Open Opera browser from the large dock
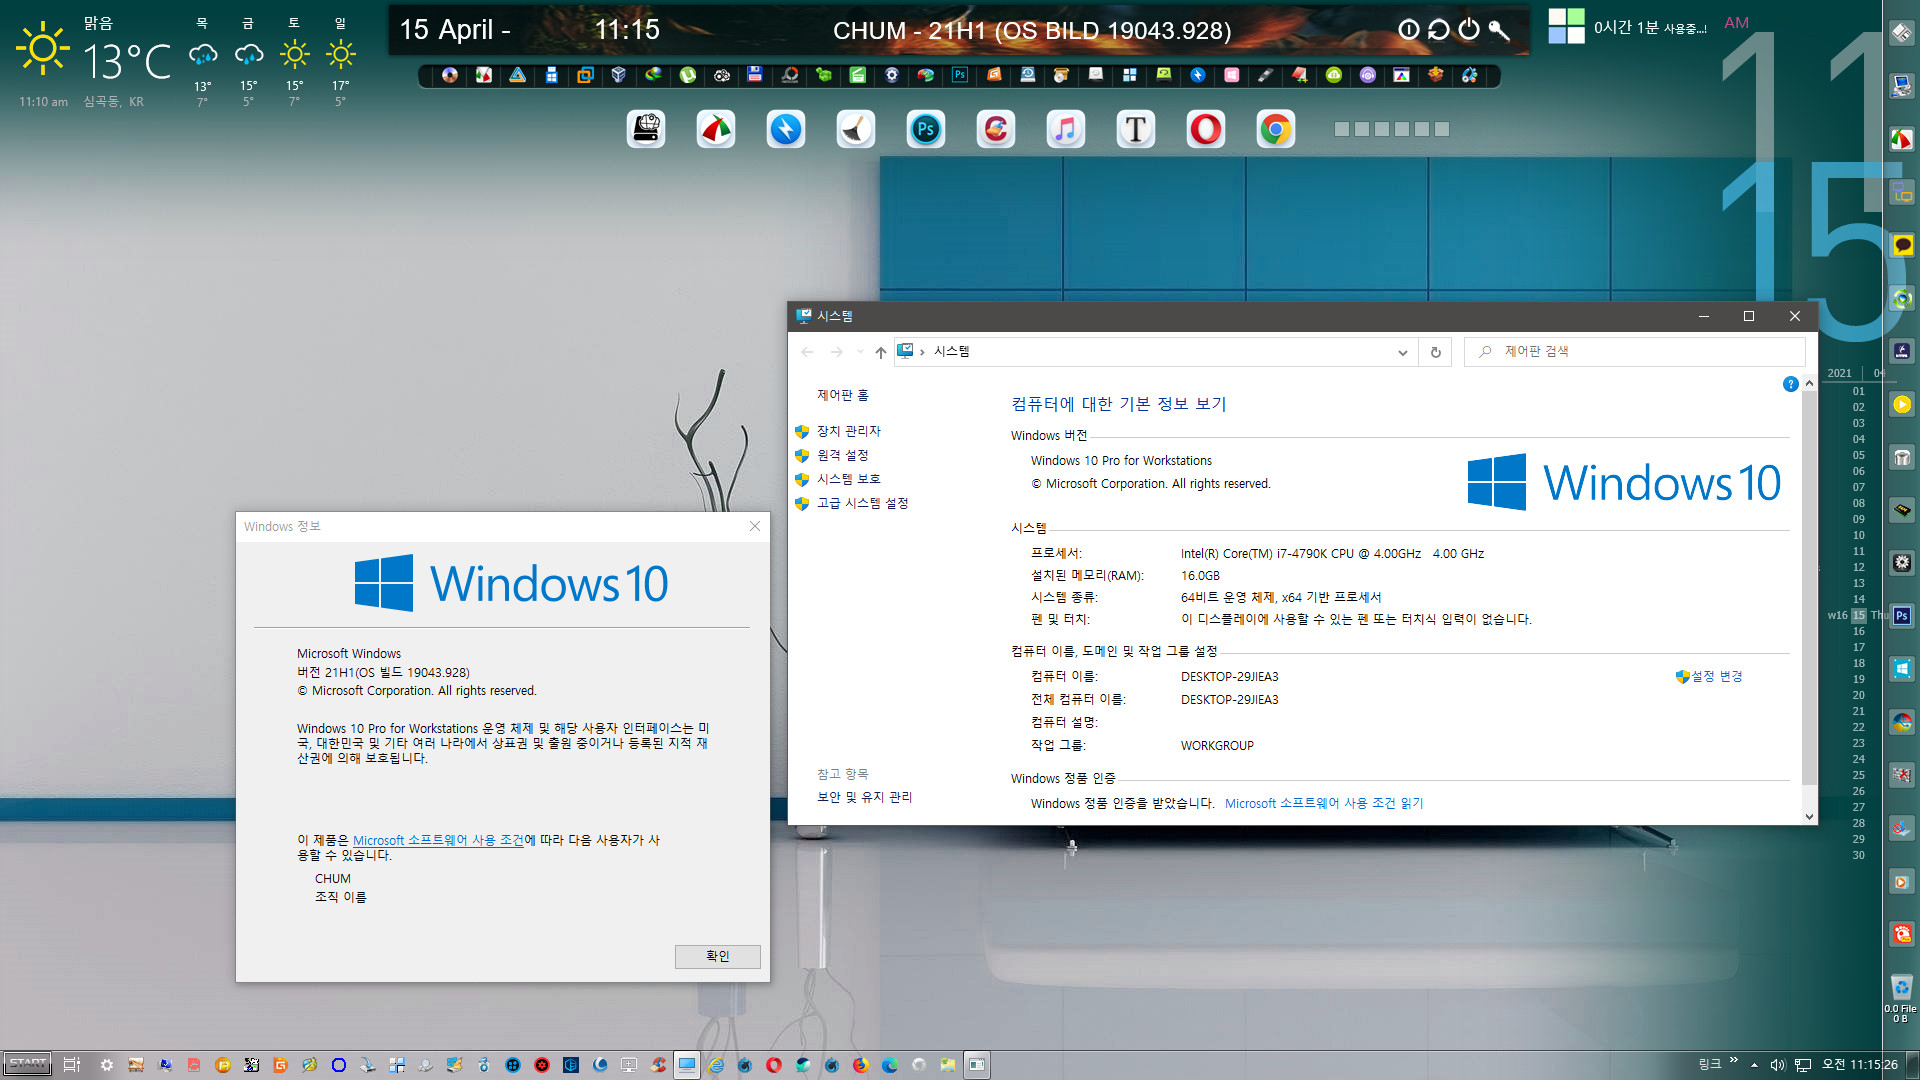The width and height of the screenshot is (1920, 1080). [1206, 130]
